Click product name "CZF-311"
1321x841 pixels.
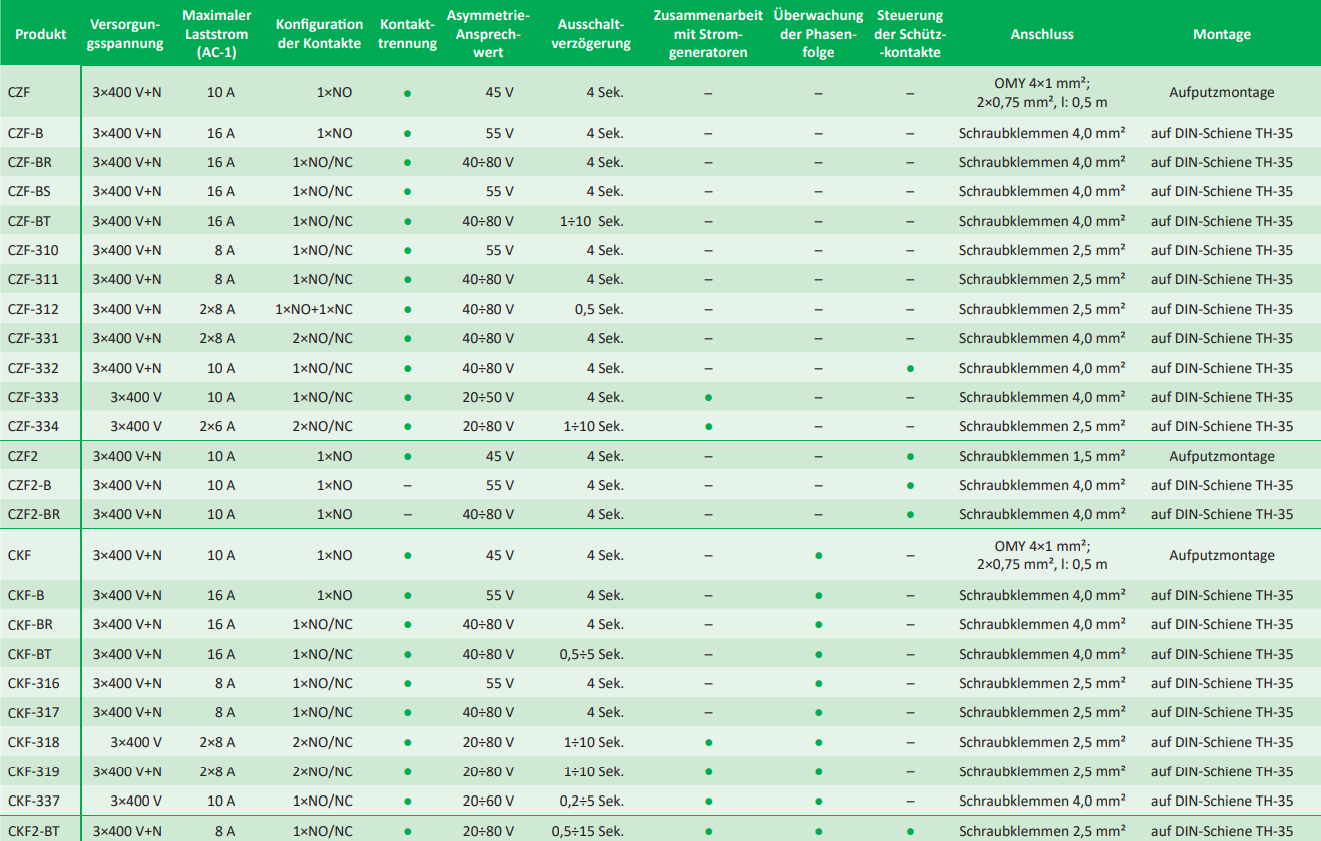(x=33, y=279)
